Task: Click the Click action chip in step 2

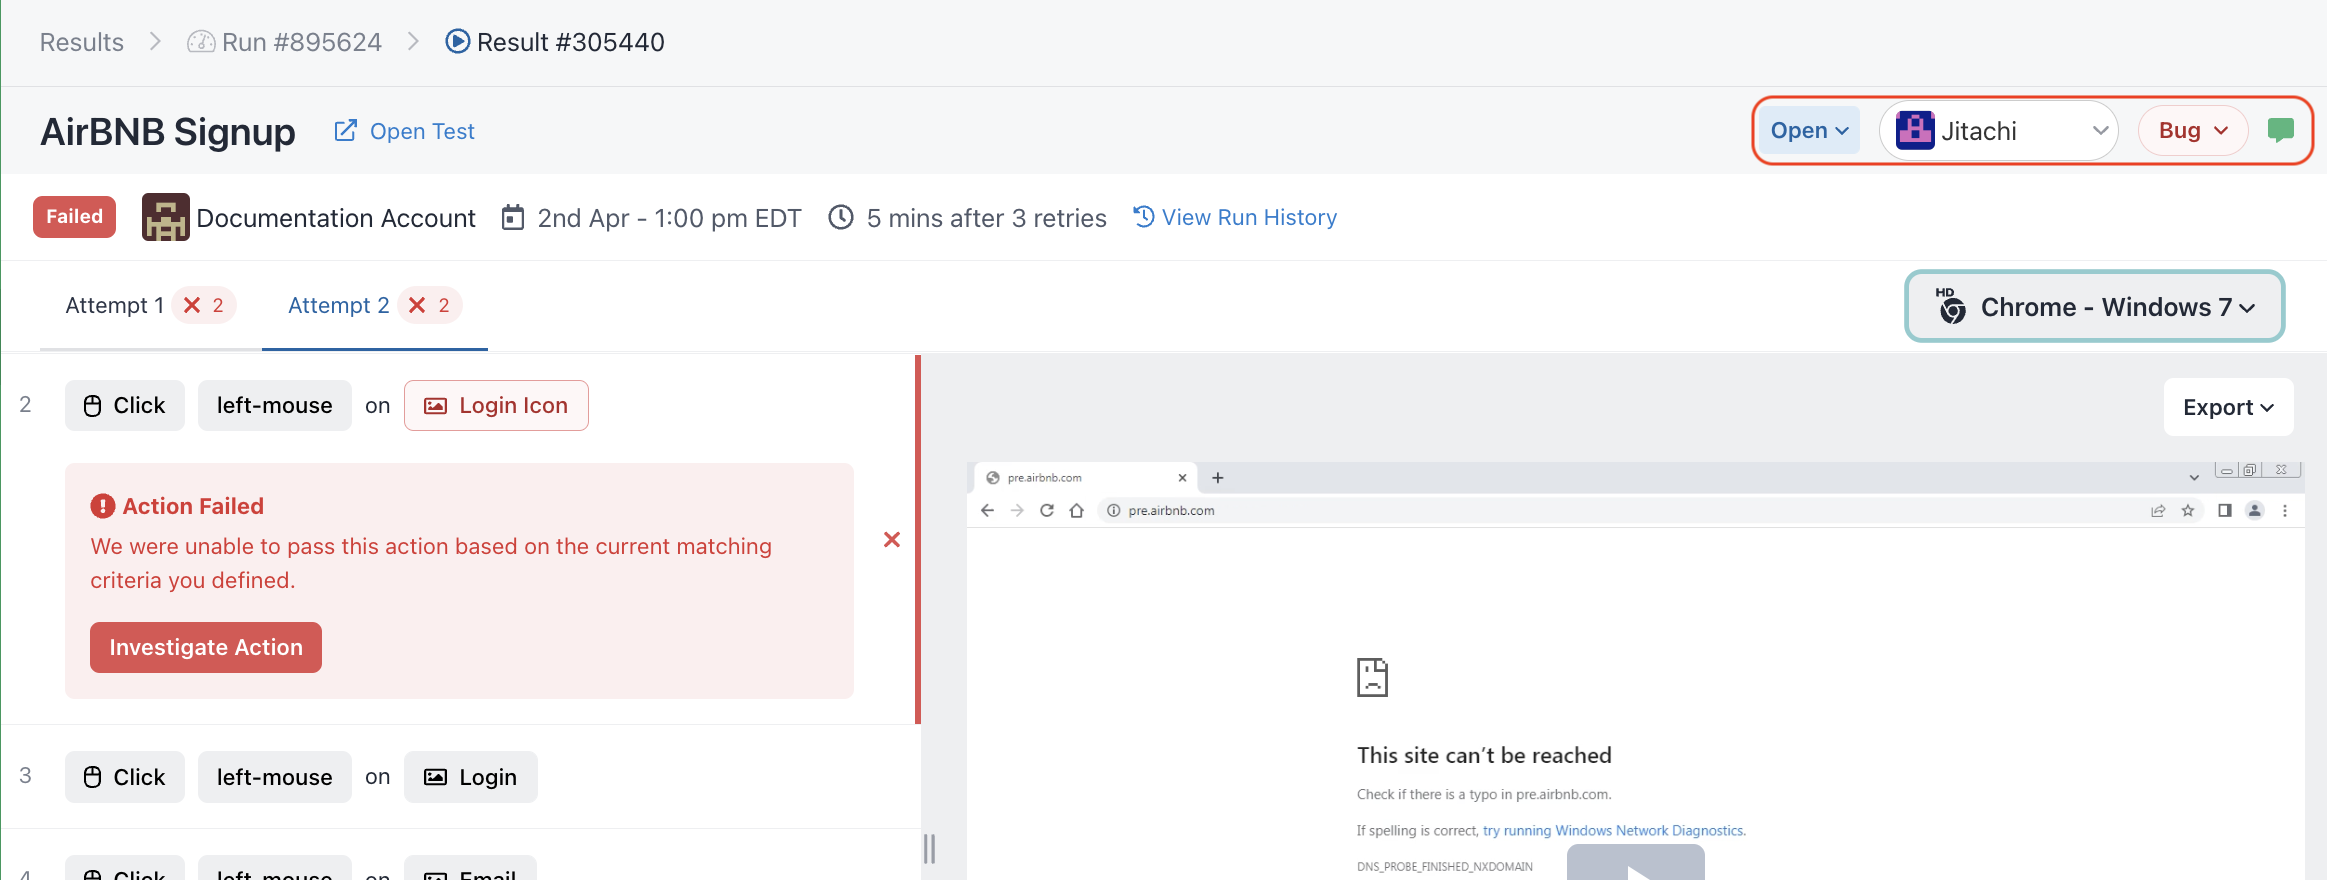Action: click(125, 405)
